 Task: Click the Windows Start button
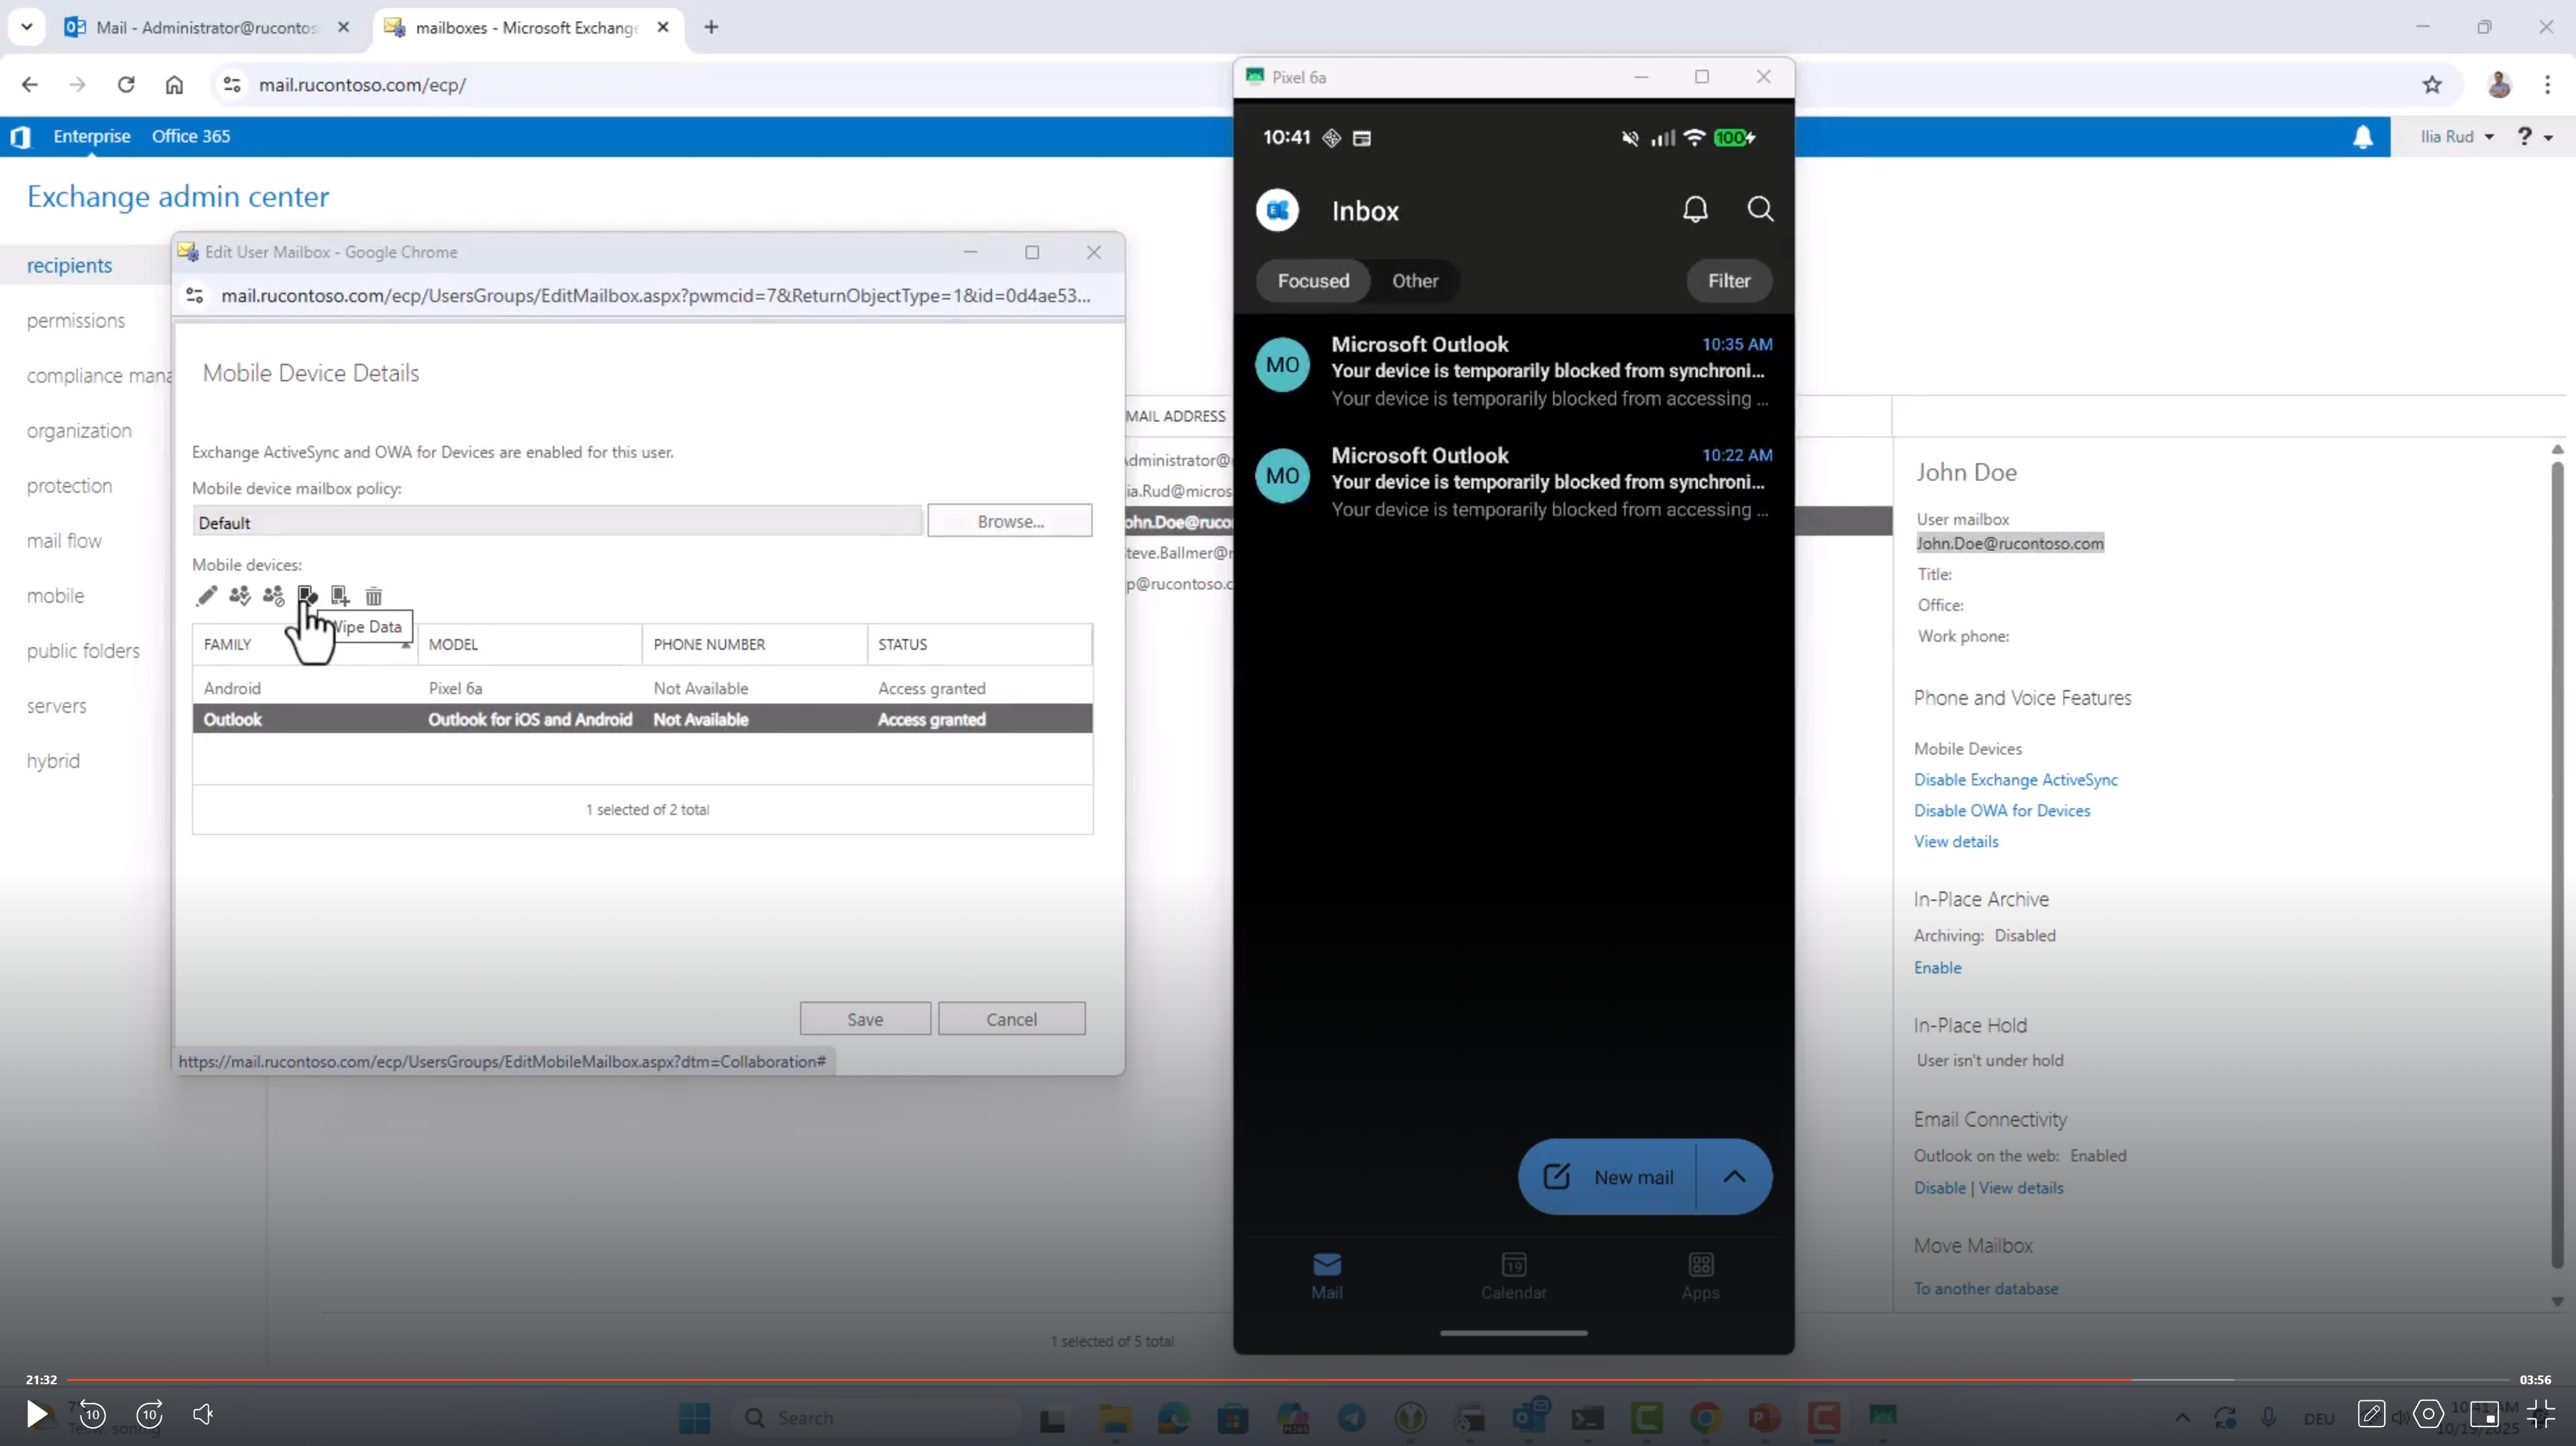[694, 1417]
